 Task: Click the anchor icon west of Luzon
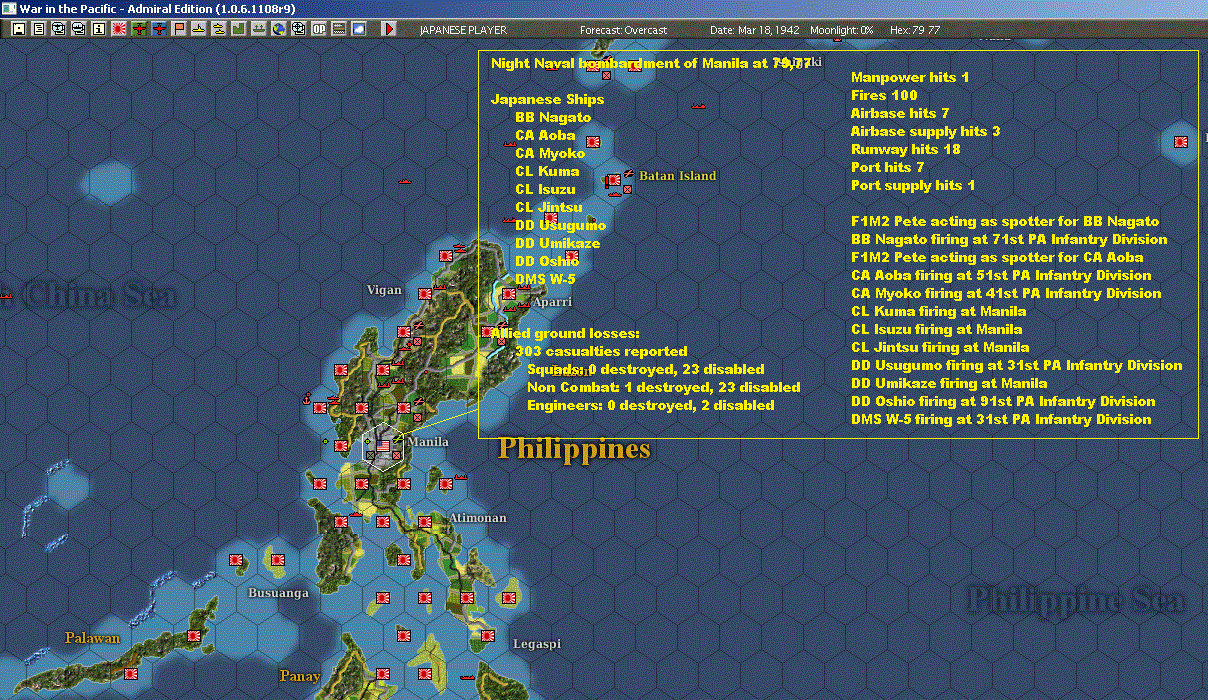click(306, 398)
